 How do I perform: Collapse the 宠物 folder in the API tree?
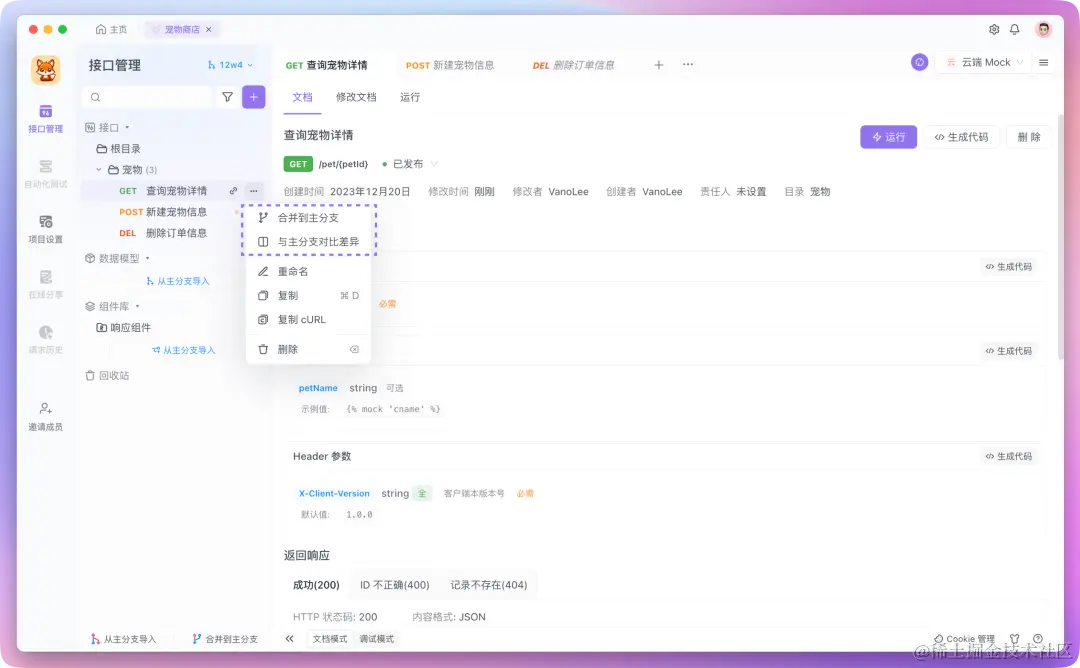point(97,169)
